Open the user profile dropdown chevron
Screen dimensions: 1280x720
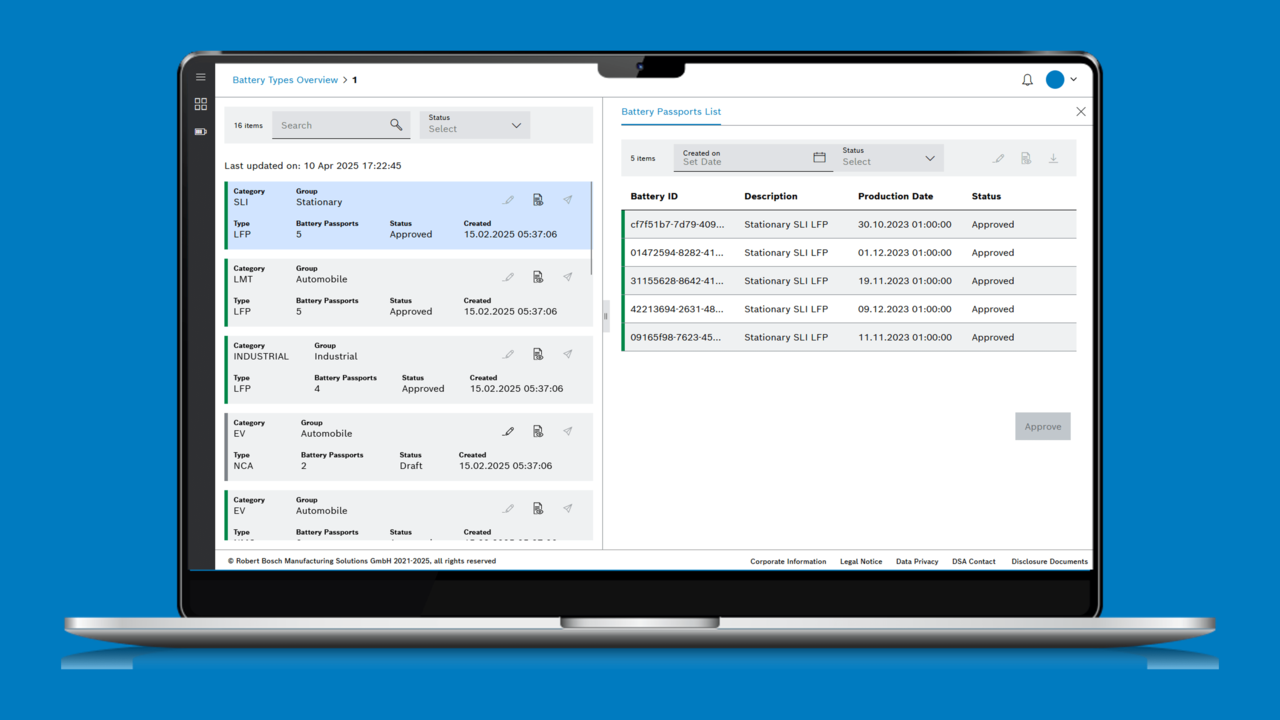[x=1074, y=79]
